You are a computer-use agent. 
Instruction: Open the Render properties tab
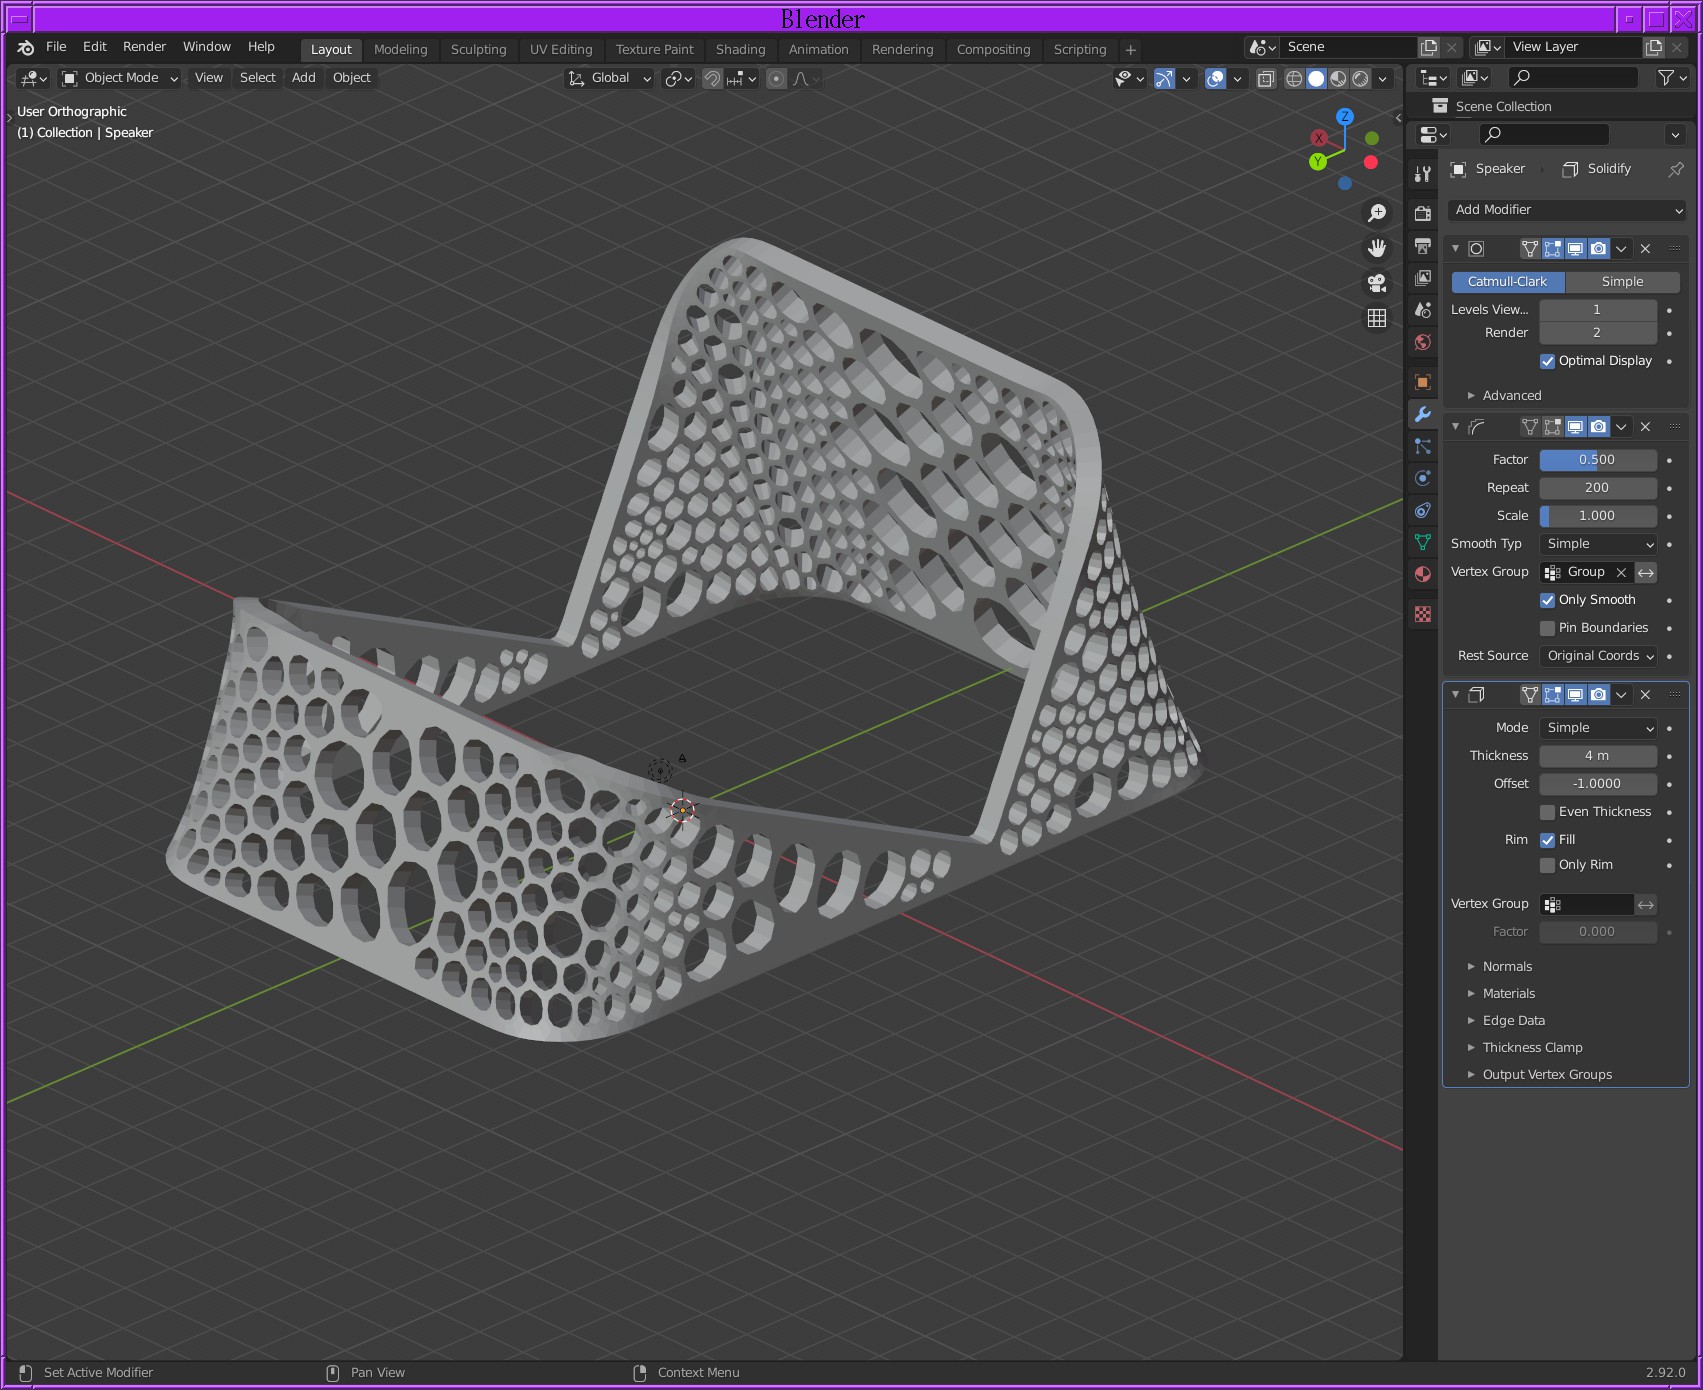click(x=1422, y=213)
